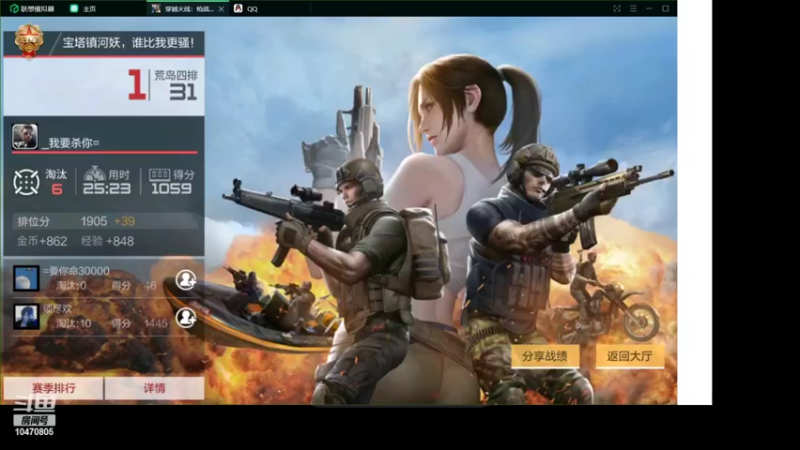Click the 得分 score icon
800x450 pixels.
tap(159, 174)
